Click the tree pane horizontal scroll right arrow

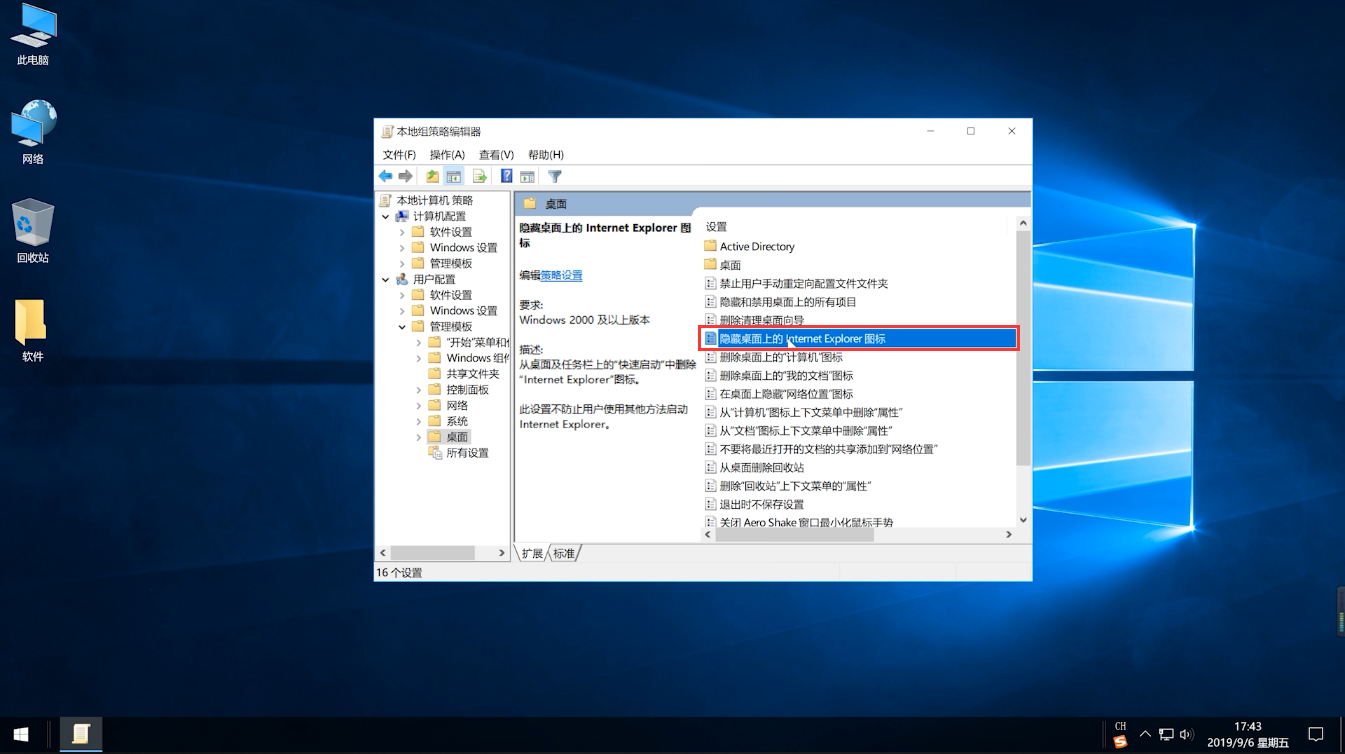(501, 553)
